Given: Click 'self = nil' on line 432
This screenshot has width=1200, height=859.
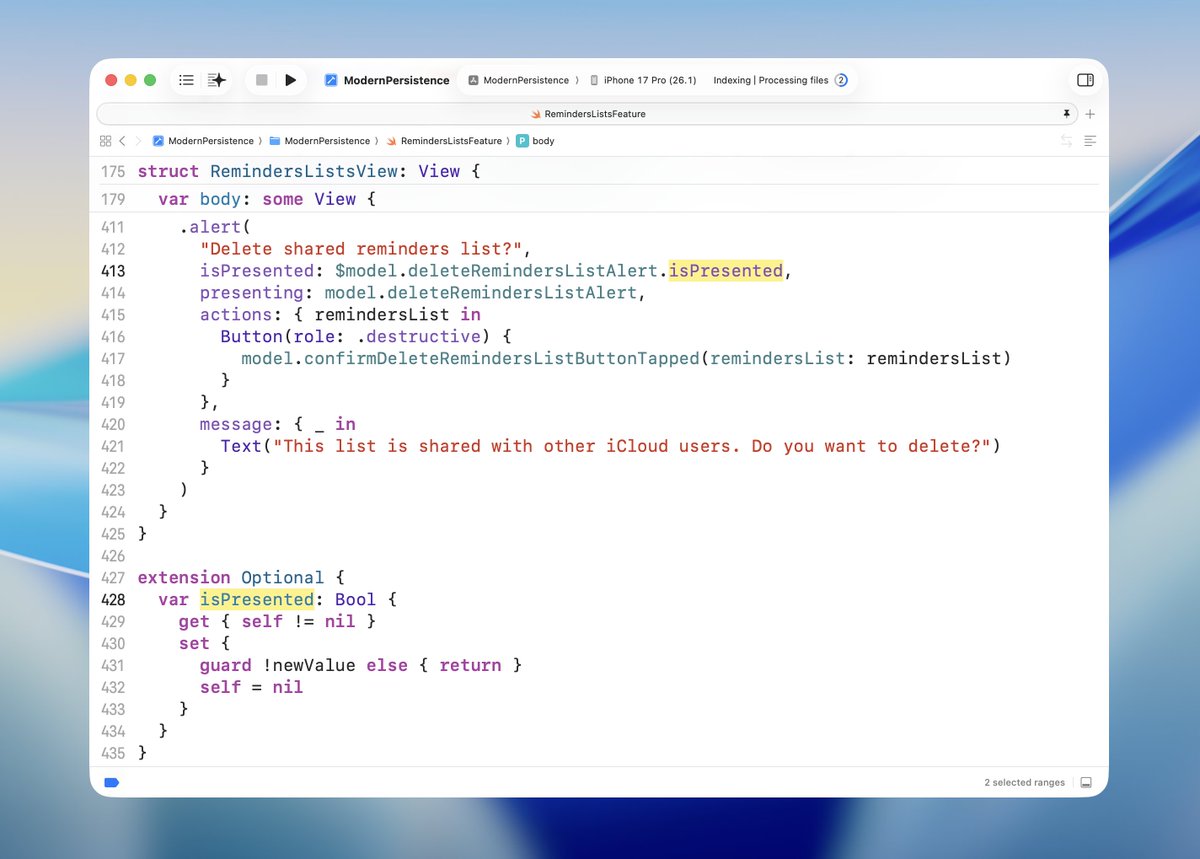Looking at the screenshot, I should pyautogui.click(x=251, y=687).
